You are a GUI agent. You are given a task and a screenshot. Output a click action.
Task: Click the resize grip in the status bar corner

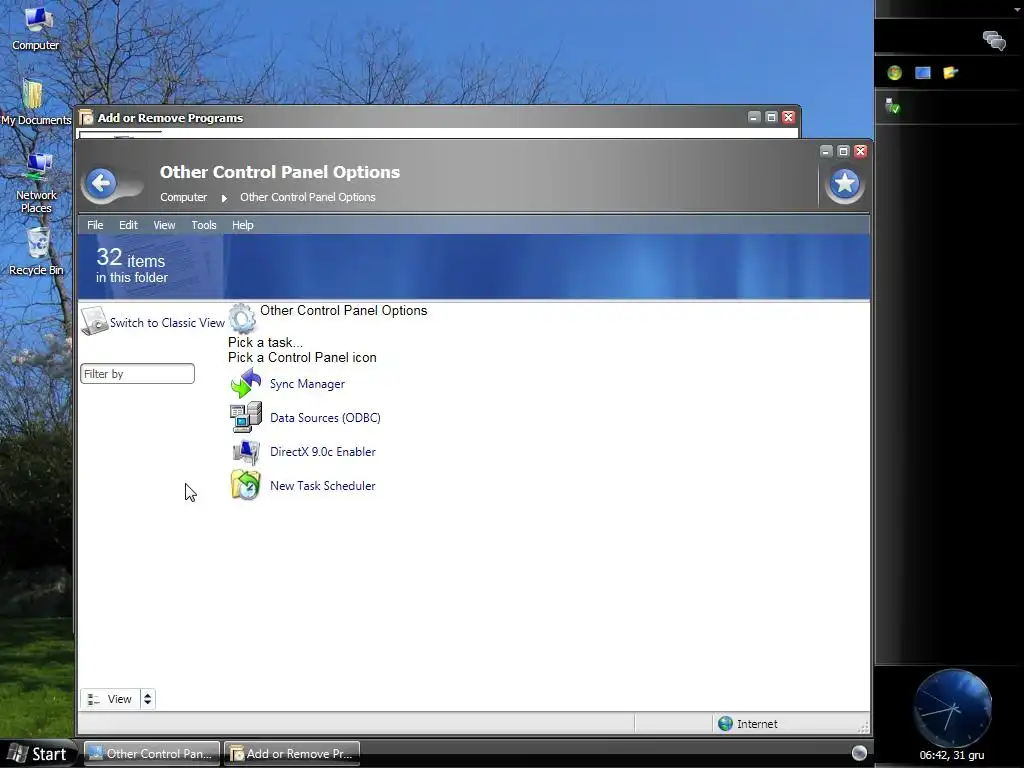click(x=863, y=727)
